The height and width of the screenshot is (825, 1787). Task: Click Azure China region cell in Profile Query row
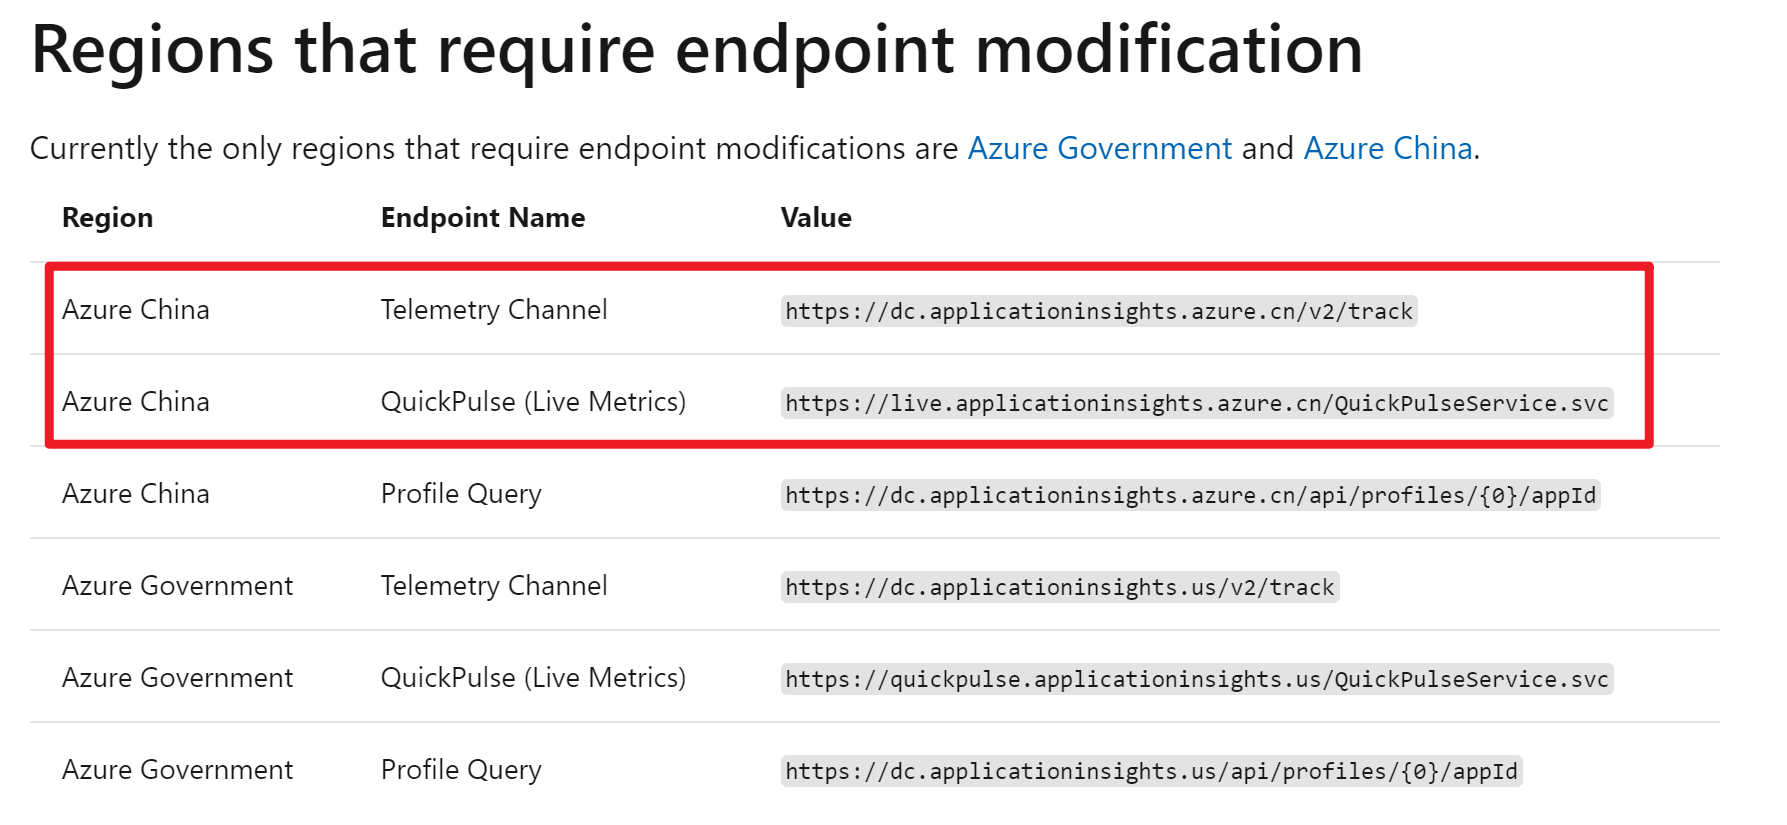[136, 494]
